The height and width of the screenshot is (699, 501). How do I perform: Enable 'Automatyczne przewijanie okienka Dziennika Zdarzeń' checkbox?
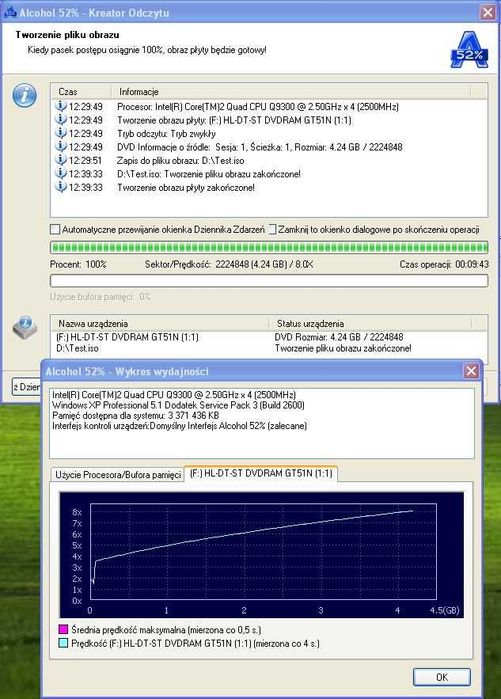point(55,230)
